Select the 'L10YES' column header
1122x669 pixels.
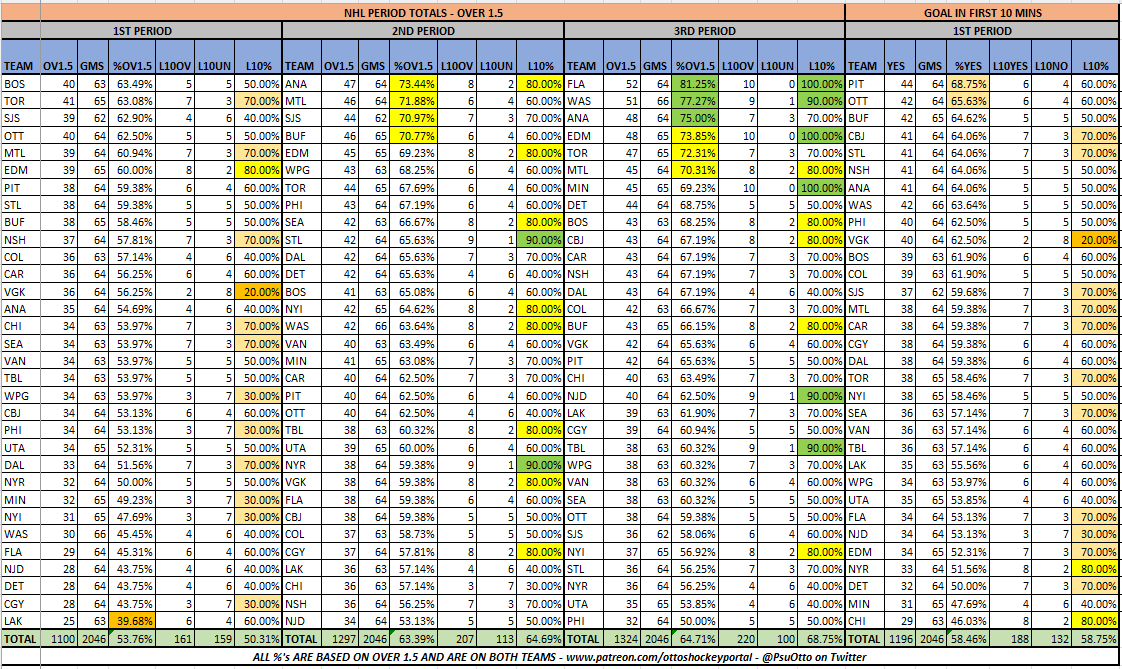tap(1010, 57)
